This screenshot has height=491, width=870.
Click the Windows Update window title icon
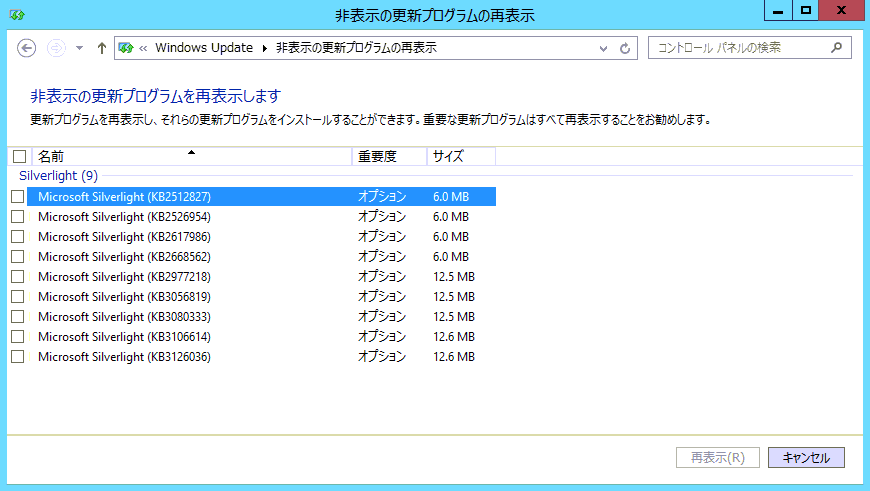click(x=17, y=14)
